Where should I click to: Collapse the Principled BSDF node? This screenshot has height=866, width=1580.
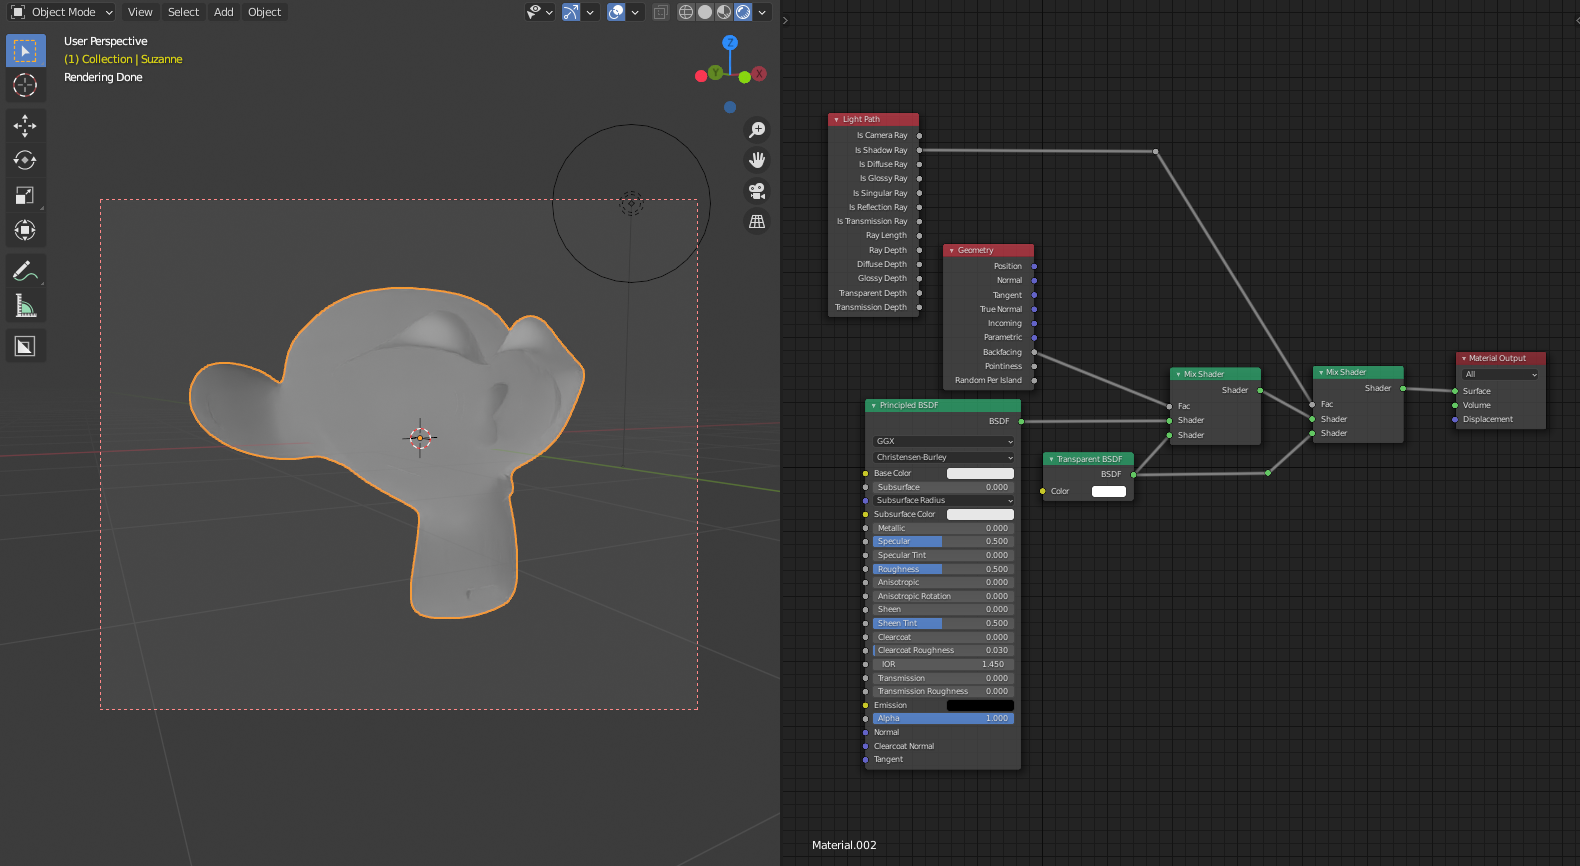click(873, 405)
